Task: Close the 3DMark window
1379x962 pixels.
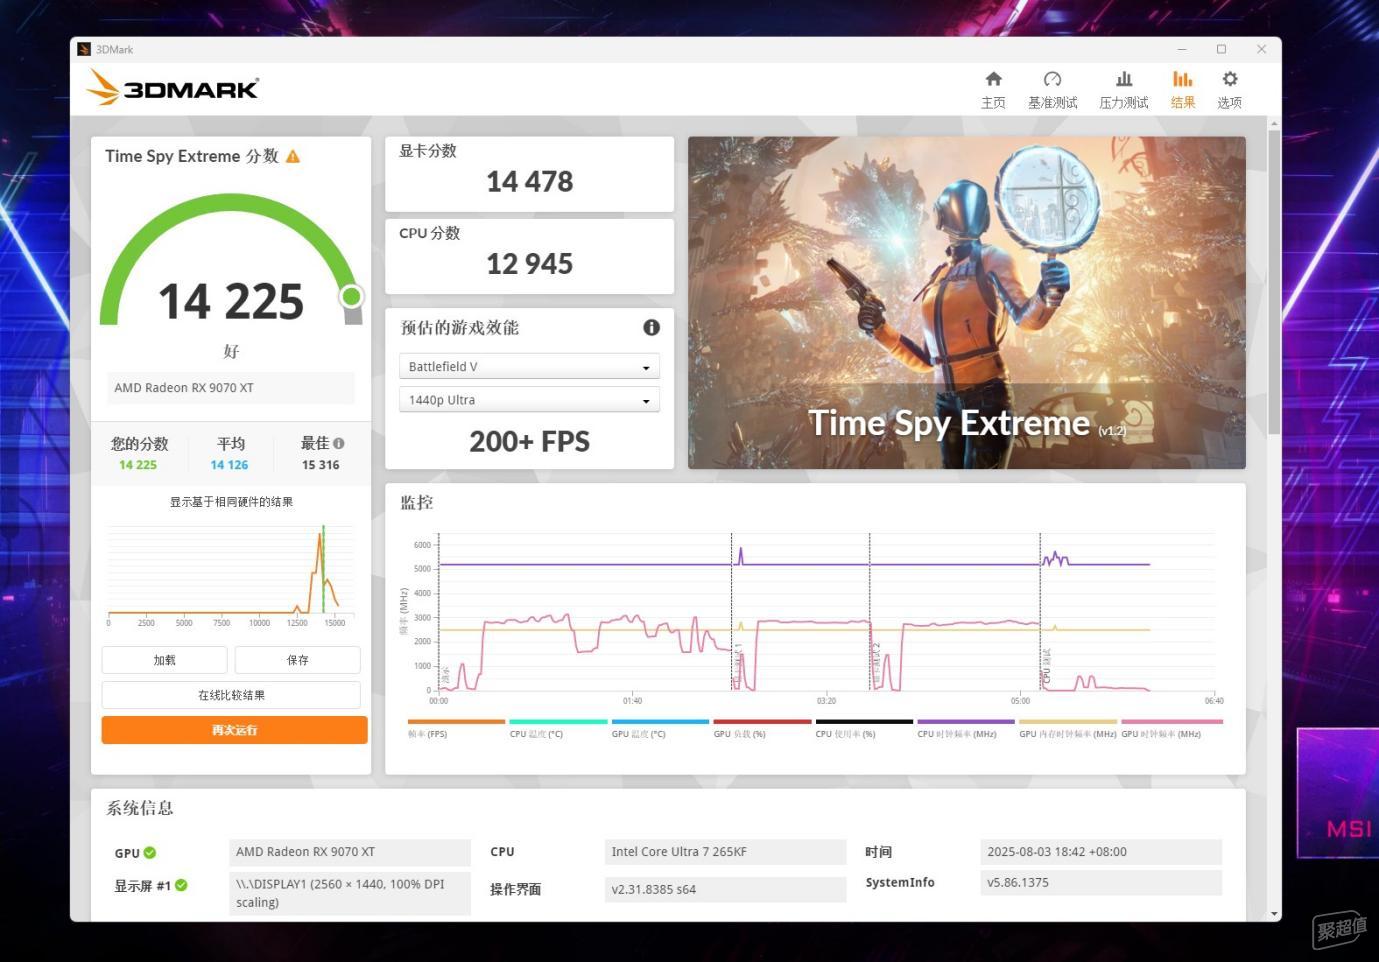Action: tap(1261, 49)
